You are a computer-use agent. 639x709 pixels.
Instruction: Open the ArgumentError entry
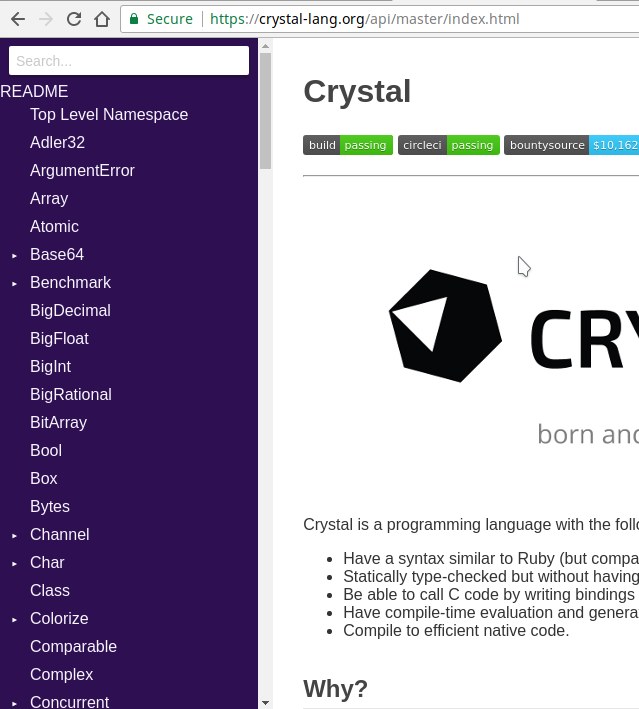tap(82, 170)
